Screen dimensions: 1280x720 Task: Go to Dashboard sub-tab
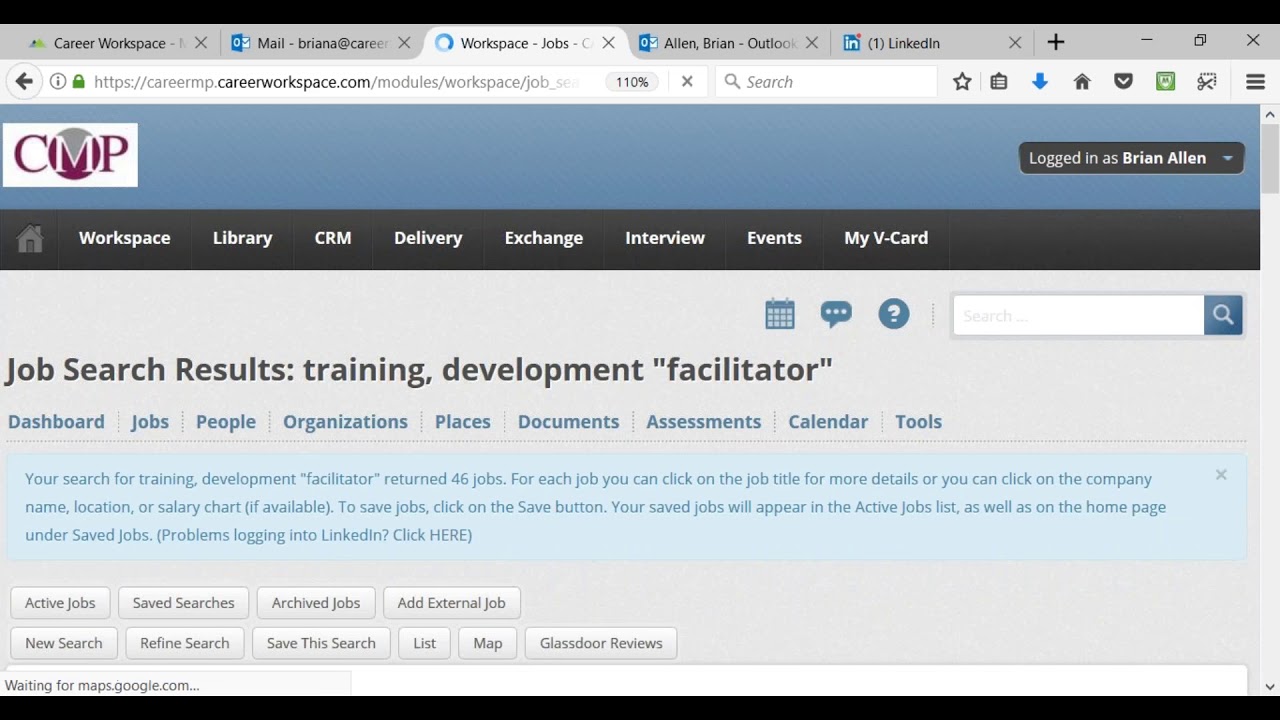click(56, 422)
